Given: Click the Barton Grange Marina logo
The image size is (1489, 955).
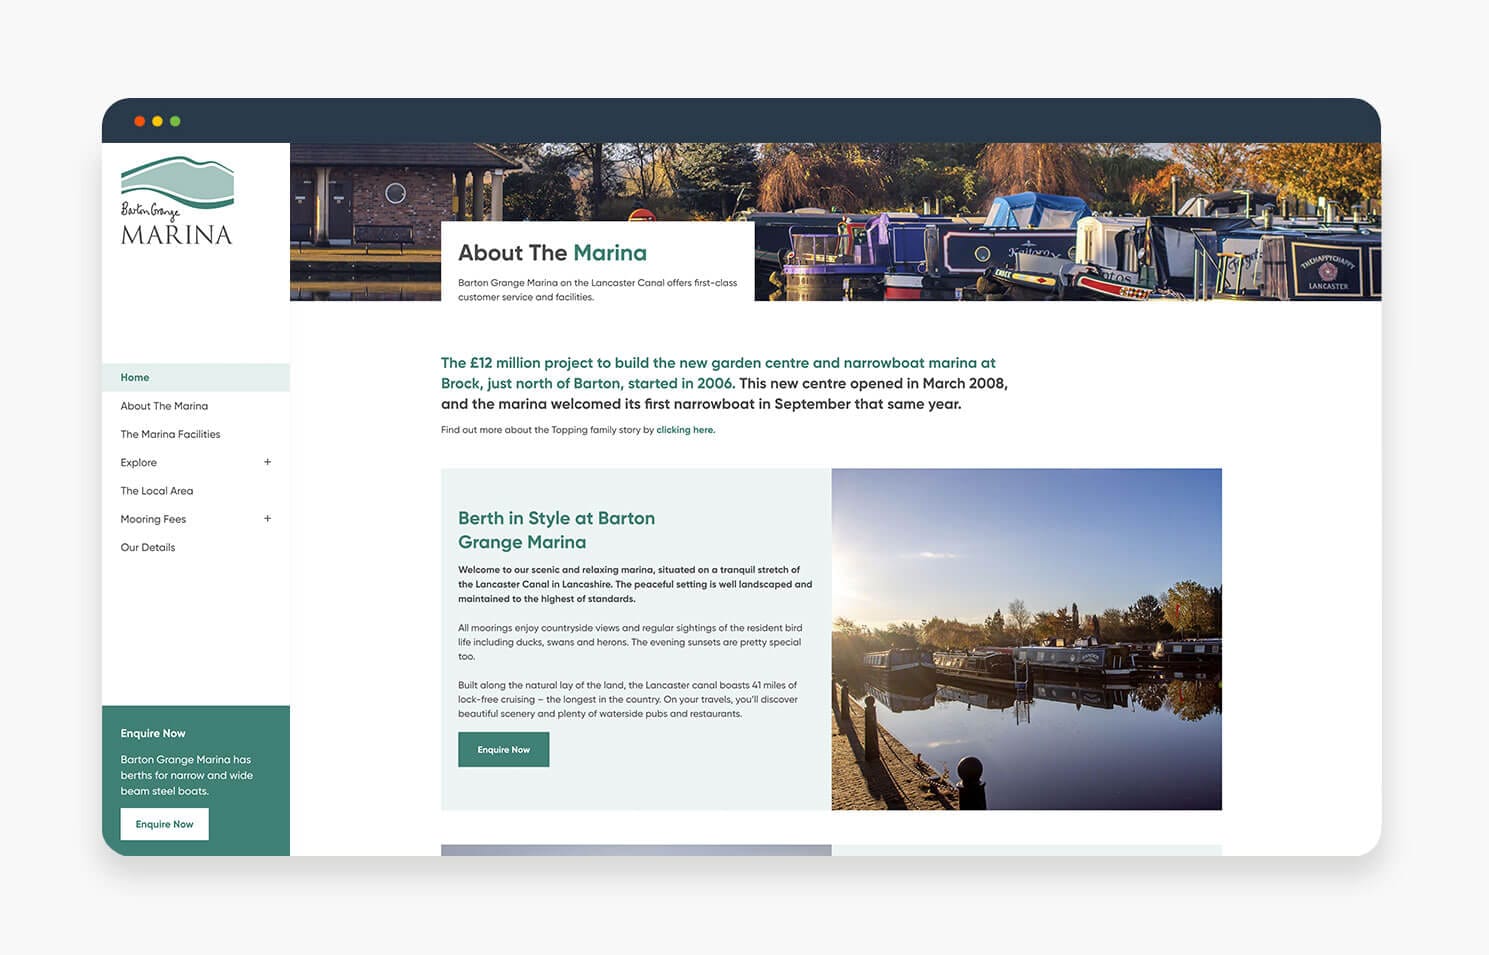Looking at the screenshot, I should (177, 201).
